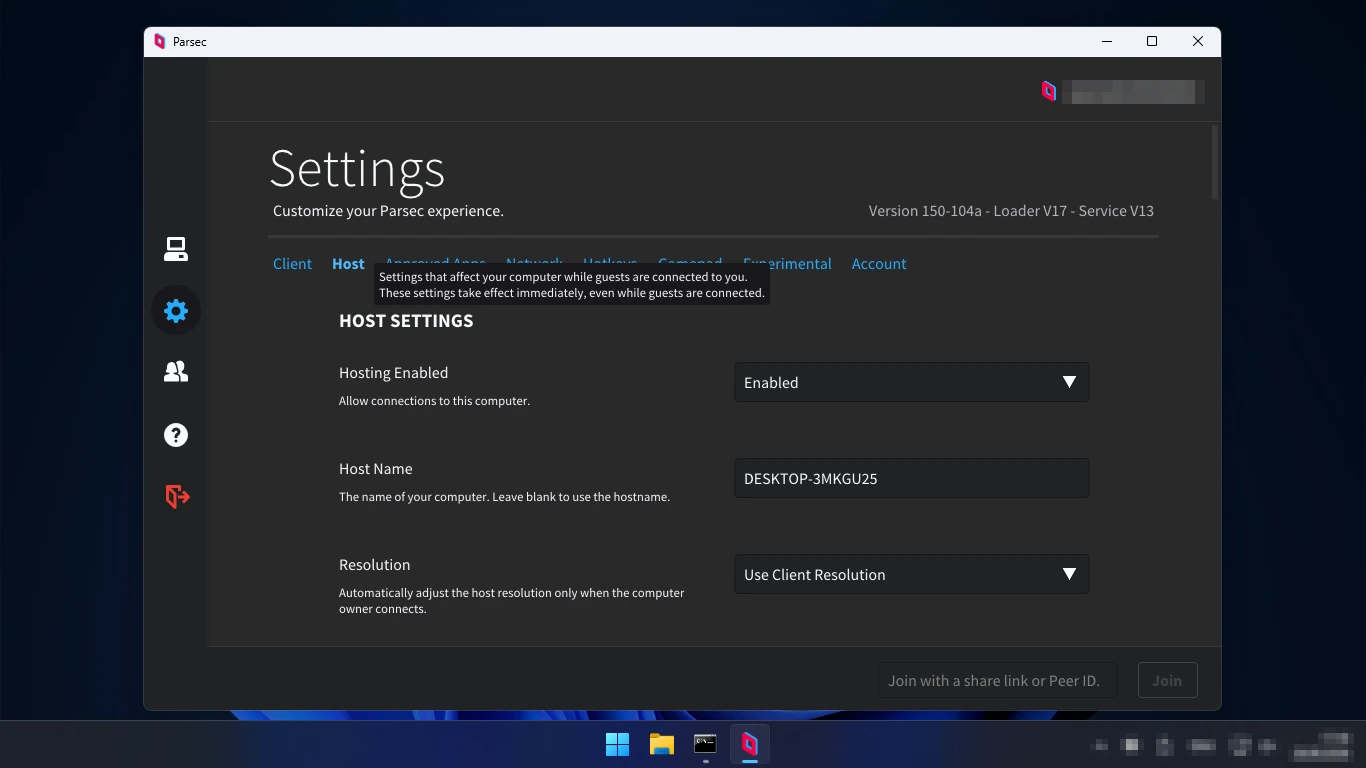1366x768 pixels.
Task: Launch File Explorer from the taskbar
Action: [661, 744]
